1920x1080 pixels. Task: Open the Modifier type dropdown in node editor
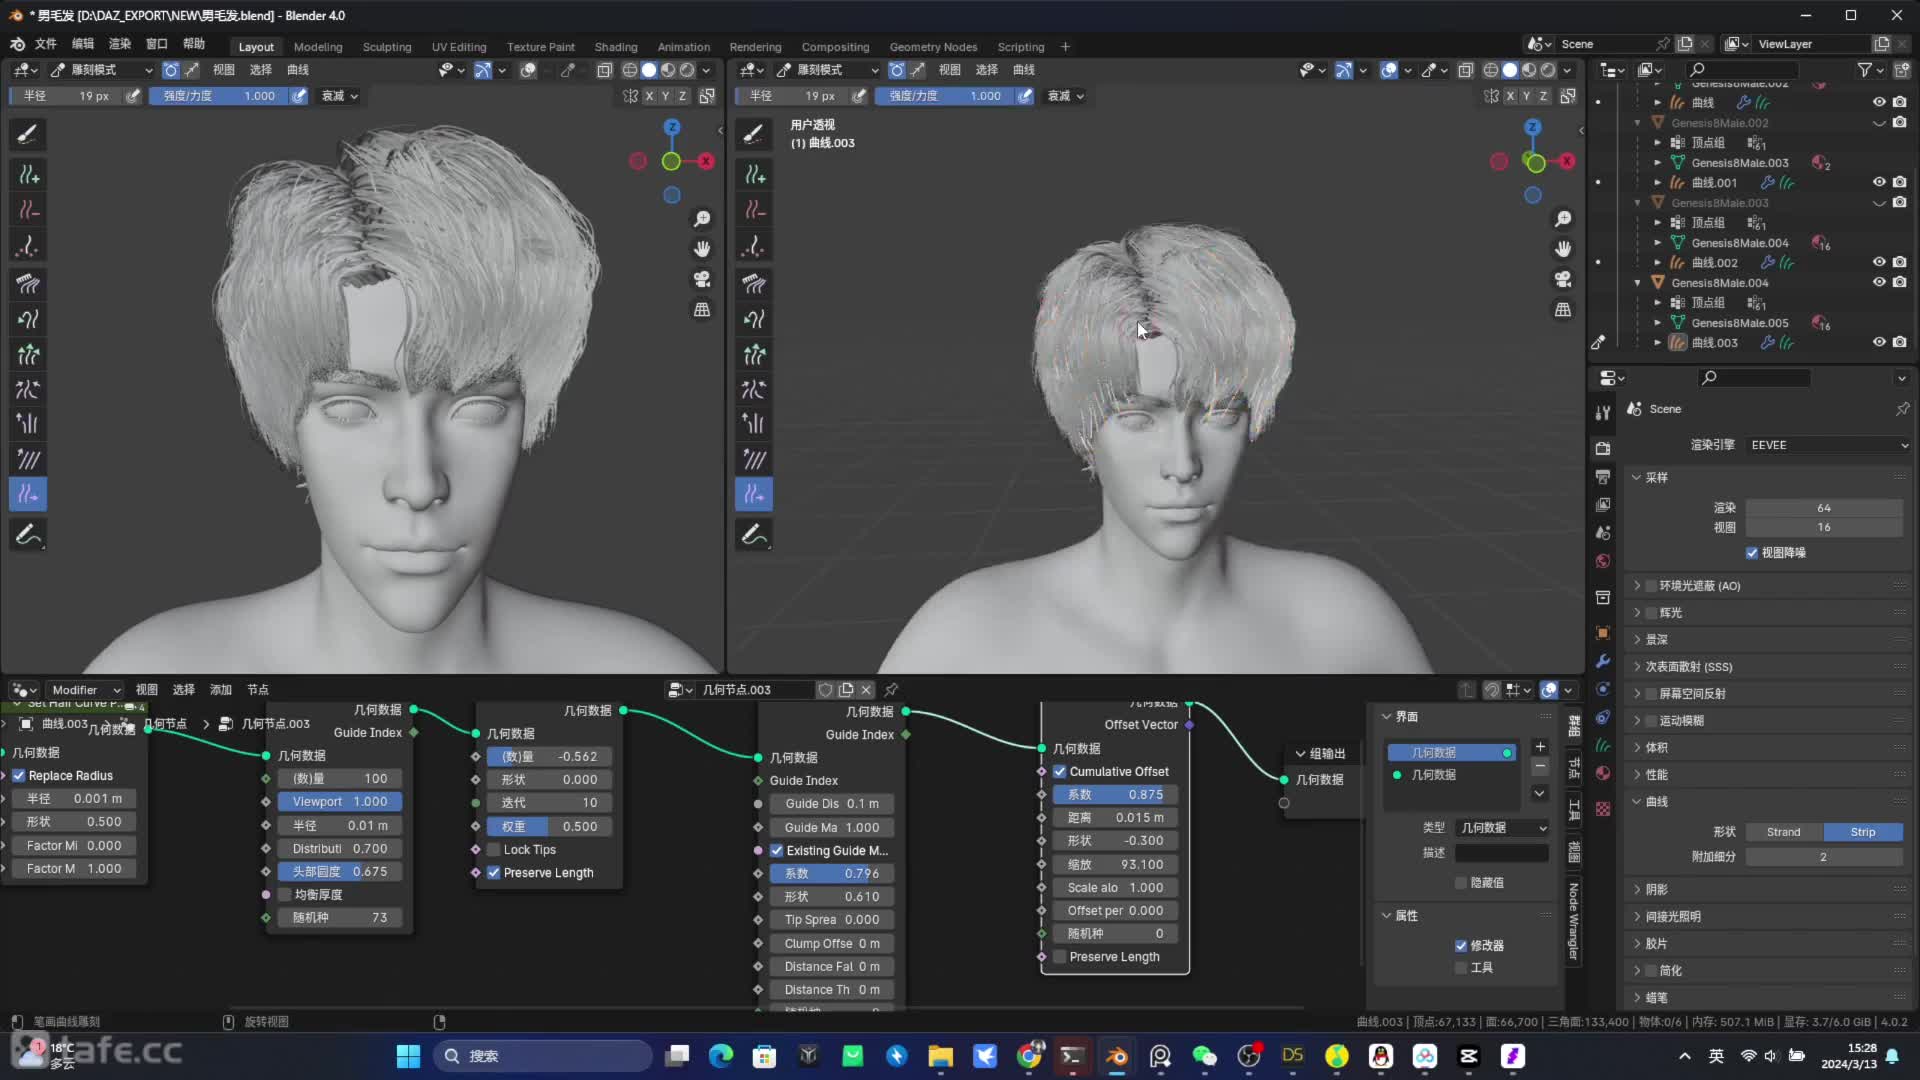pos(84,690)
